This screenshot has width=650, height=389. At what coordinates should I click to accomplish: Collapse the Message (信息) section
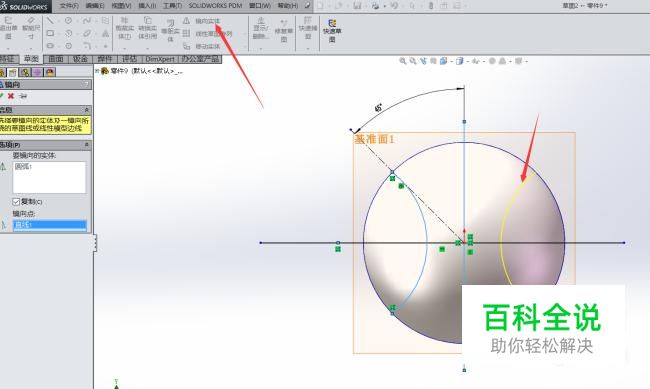click(87, 109)
